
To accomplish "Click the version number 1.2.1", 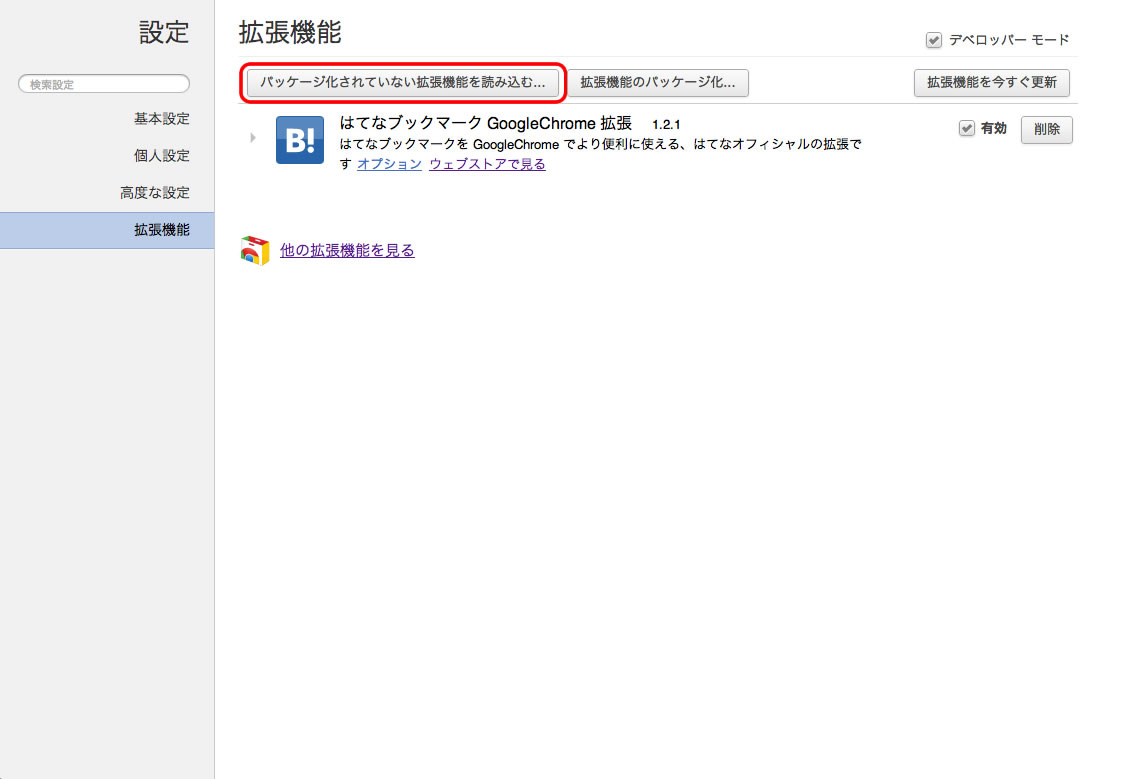I will click(665, 125).
